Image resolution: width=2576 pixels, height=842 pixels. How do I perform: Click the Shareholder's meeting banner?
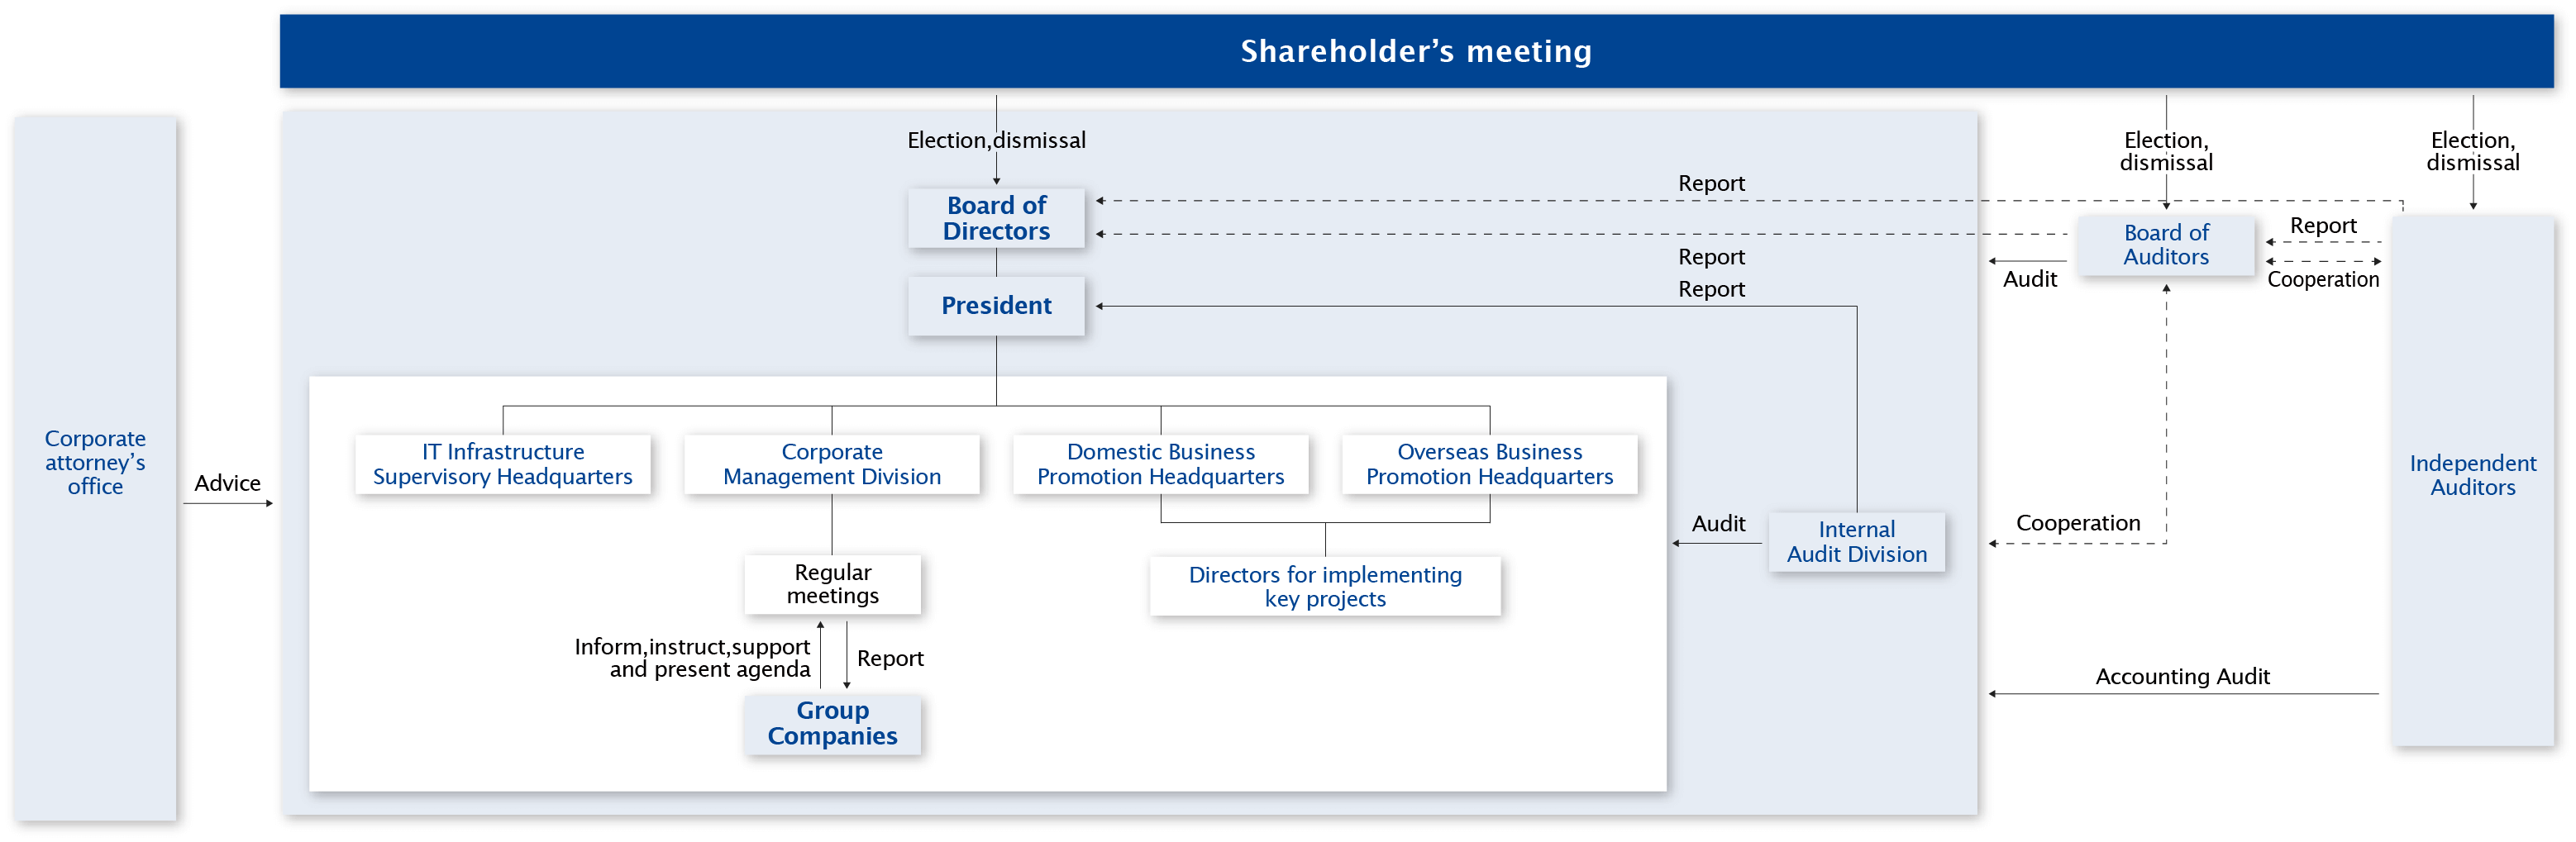(1416, 51)
